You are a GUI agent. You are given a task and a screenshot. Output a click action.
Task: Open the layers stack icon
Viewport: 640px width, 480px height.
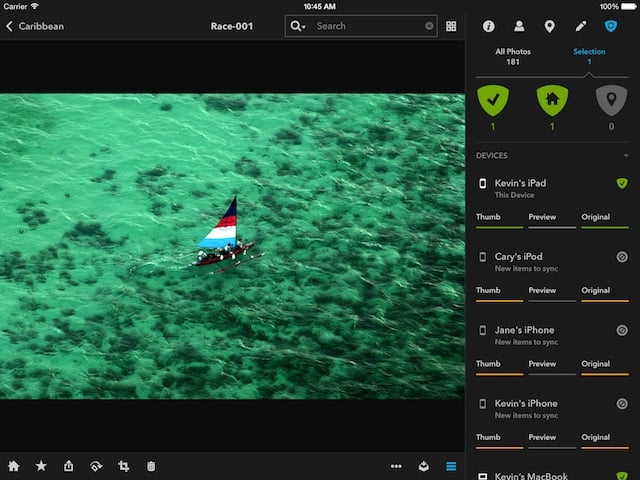coord(424,466)
